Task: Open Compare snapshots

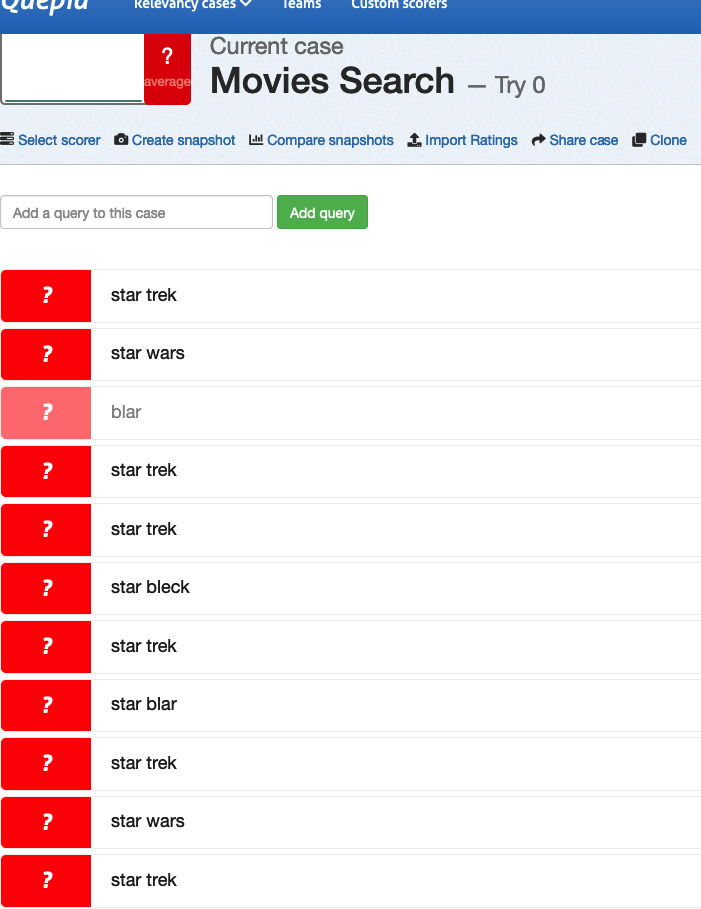Action: click(x=330, y=140)
